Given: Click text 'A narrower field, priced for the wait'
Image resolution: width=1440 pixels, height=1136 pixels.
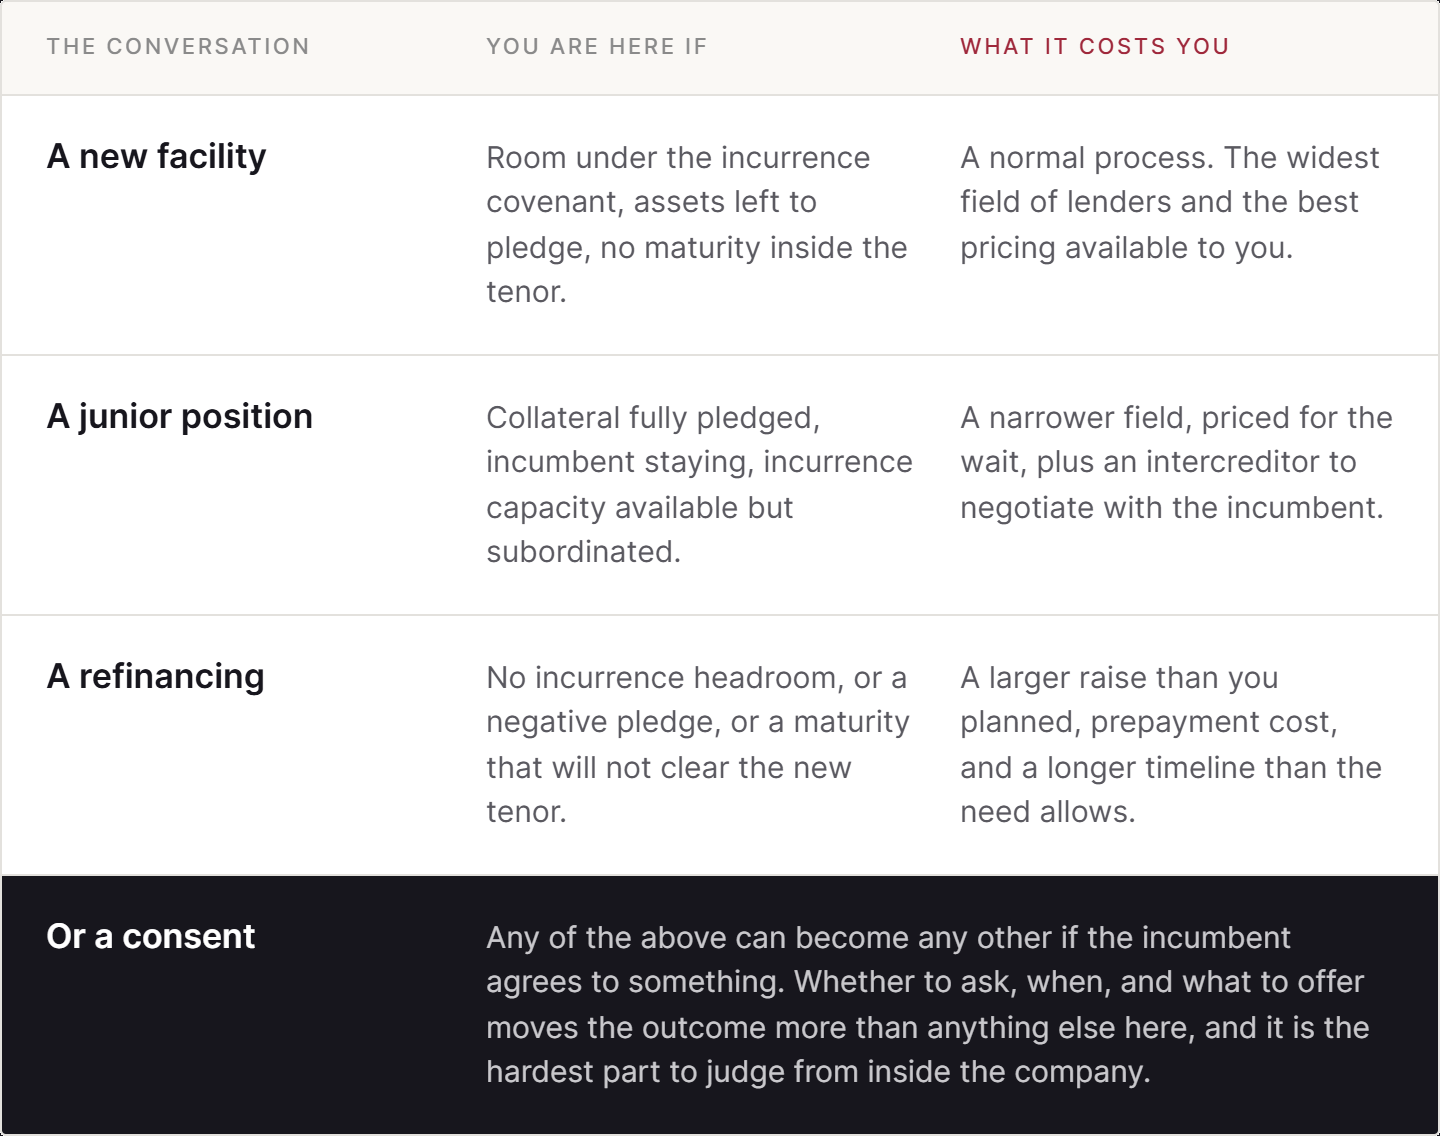Looking at the screenshot, I should point(1176,440).
